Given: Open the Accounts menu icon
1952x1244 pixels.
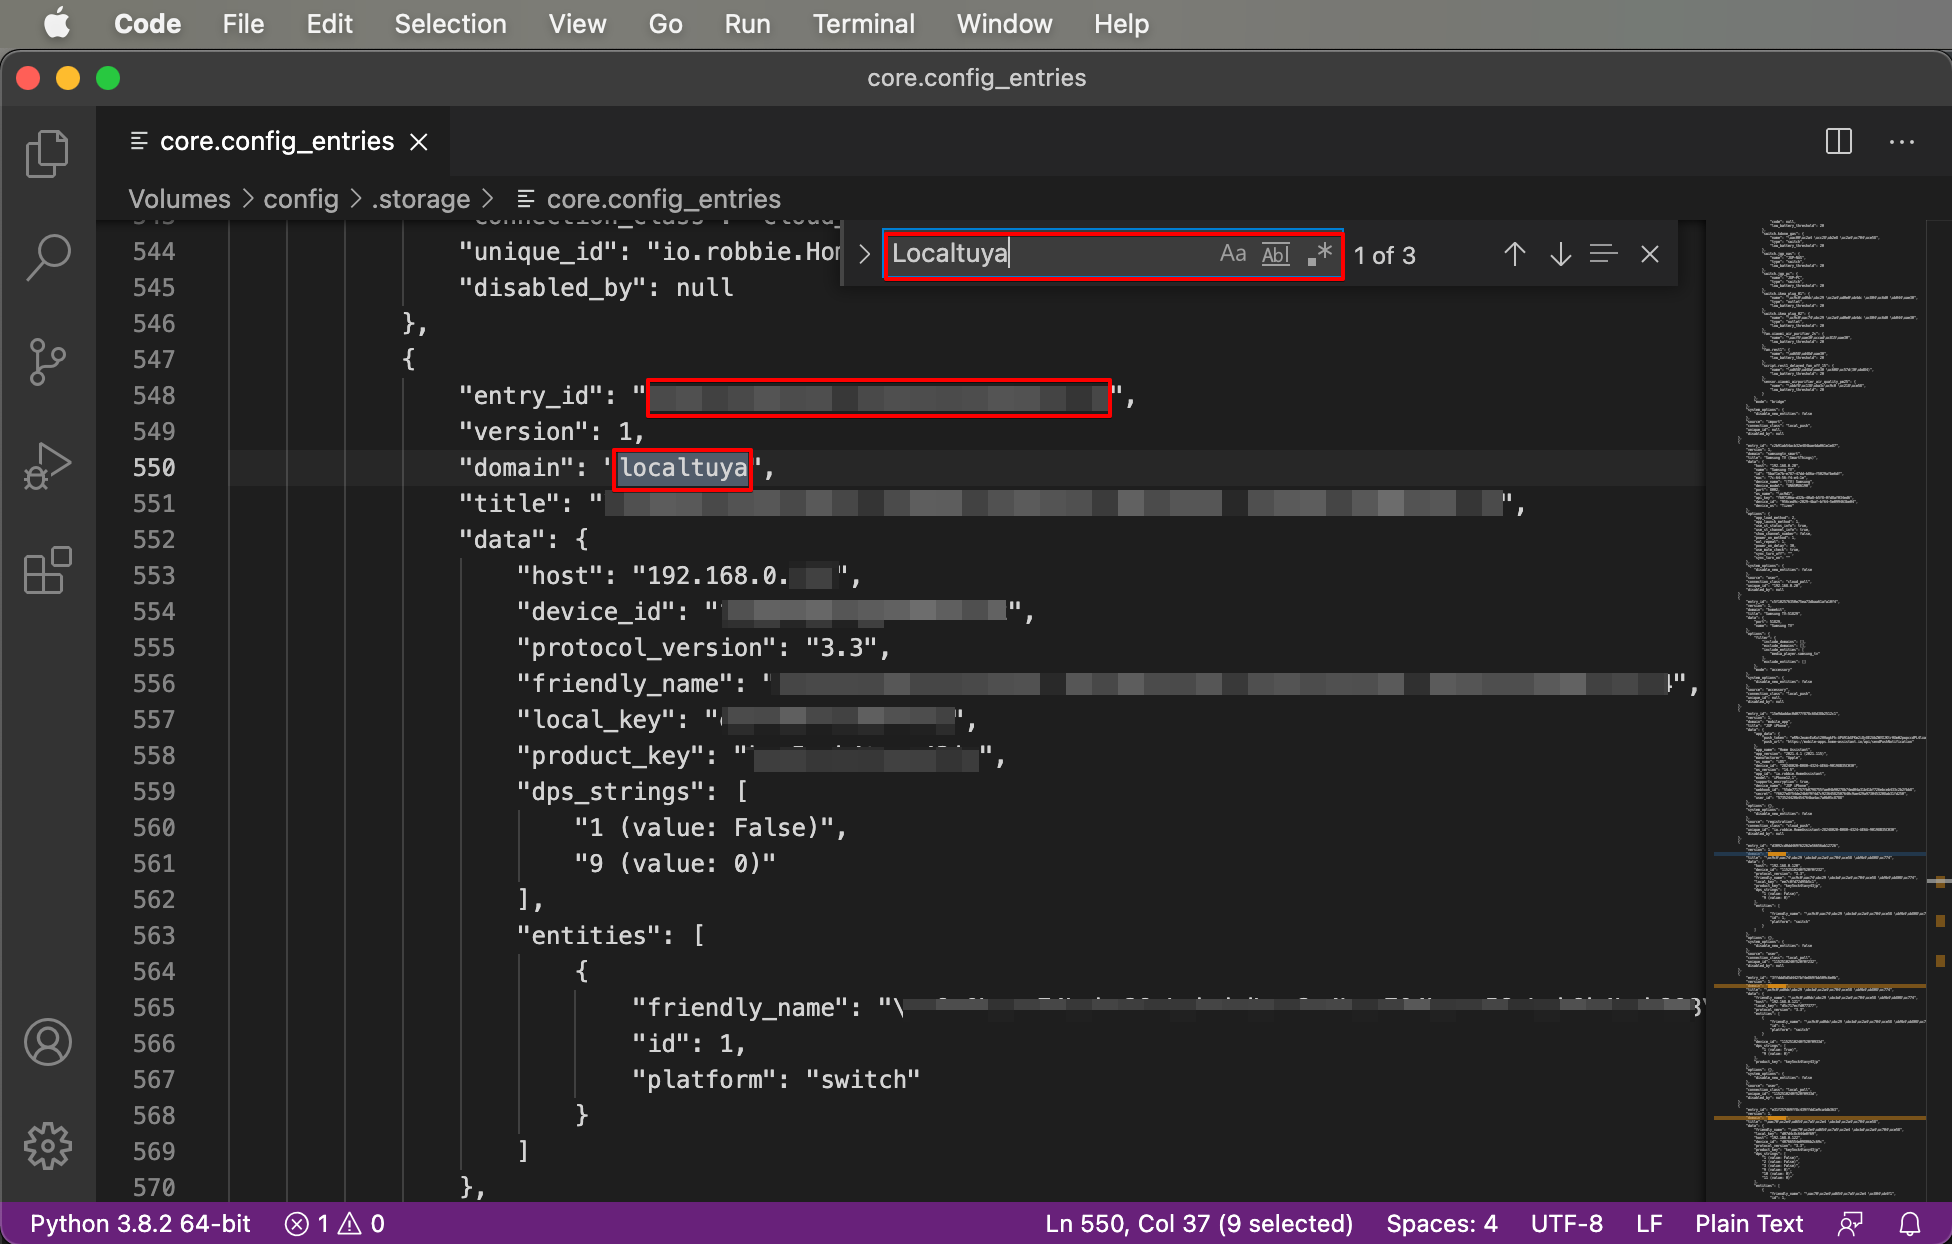Looking at the screenshot, I should coord(47,1042).
